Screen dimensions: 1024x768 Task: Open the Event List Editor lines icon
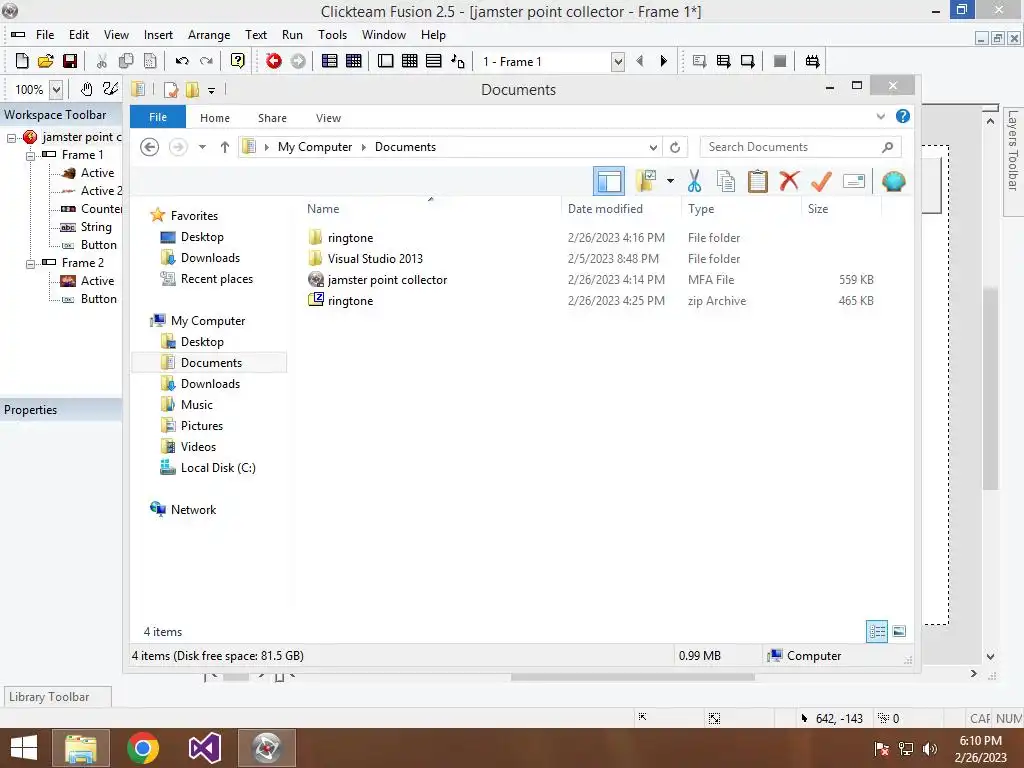tap(434, 61)
